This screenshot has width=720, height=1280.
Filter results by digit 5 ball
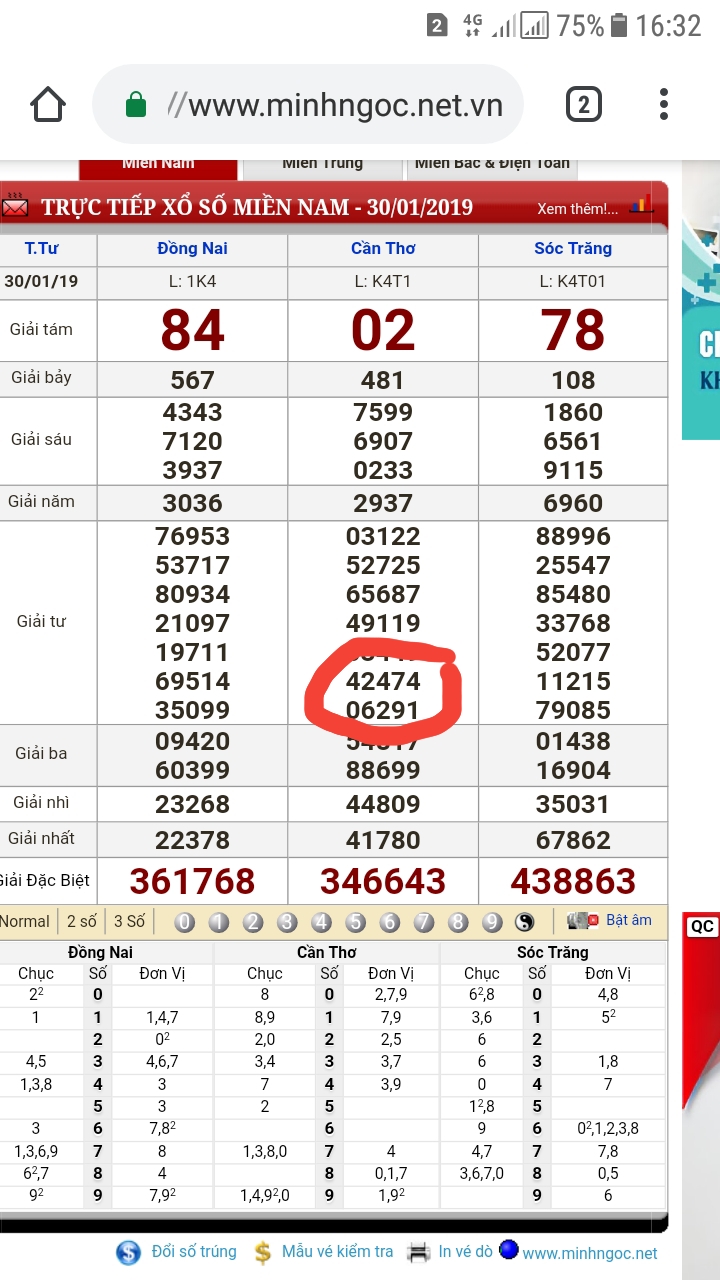pos(355,922)
